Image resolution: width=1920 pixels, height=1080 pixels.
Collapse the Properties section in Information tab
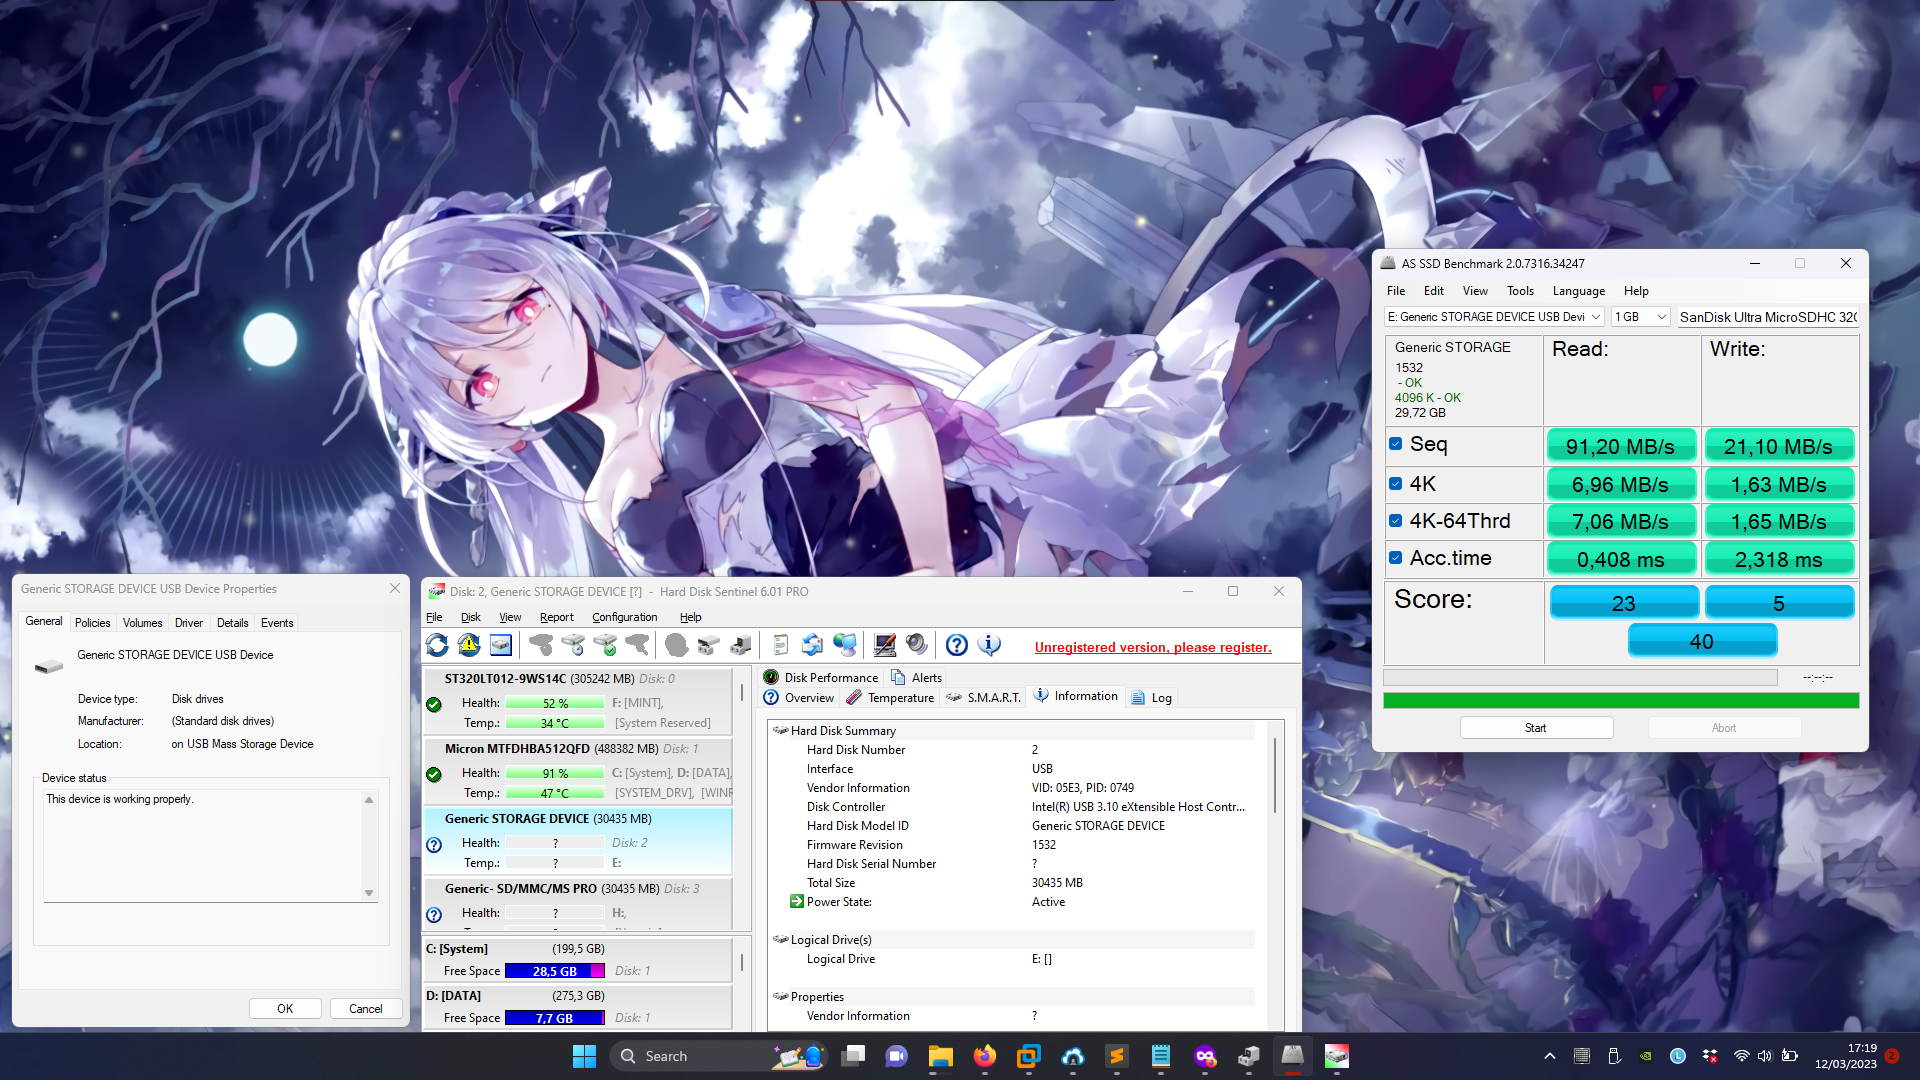click(x=780, y=997)
